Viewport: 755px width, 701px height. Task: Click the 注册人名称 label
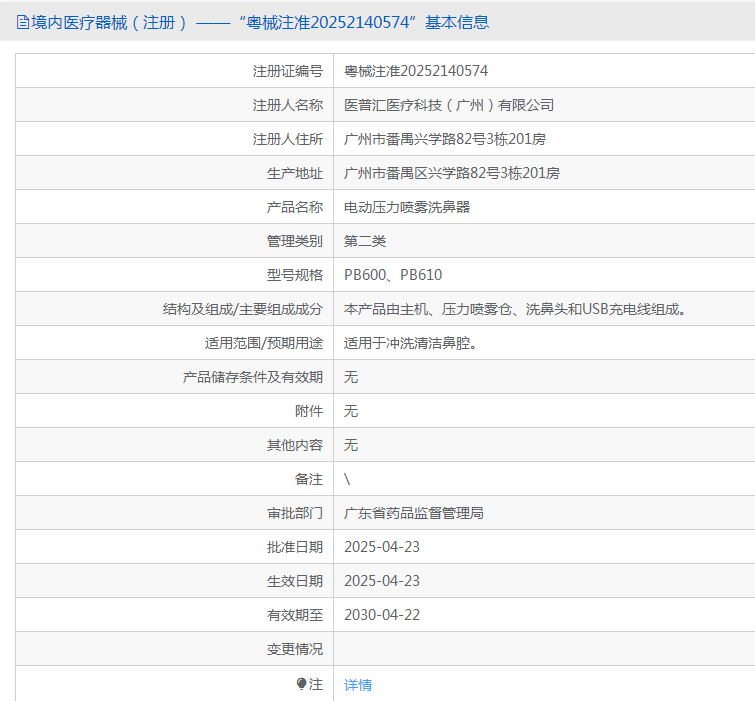[287, 105]
